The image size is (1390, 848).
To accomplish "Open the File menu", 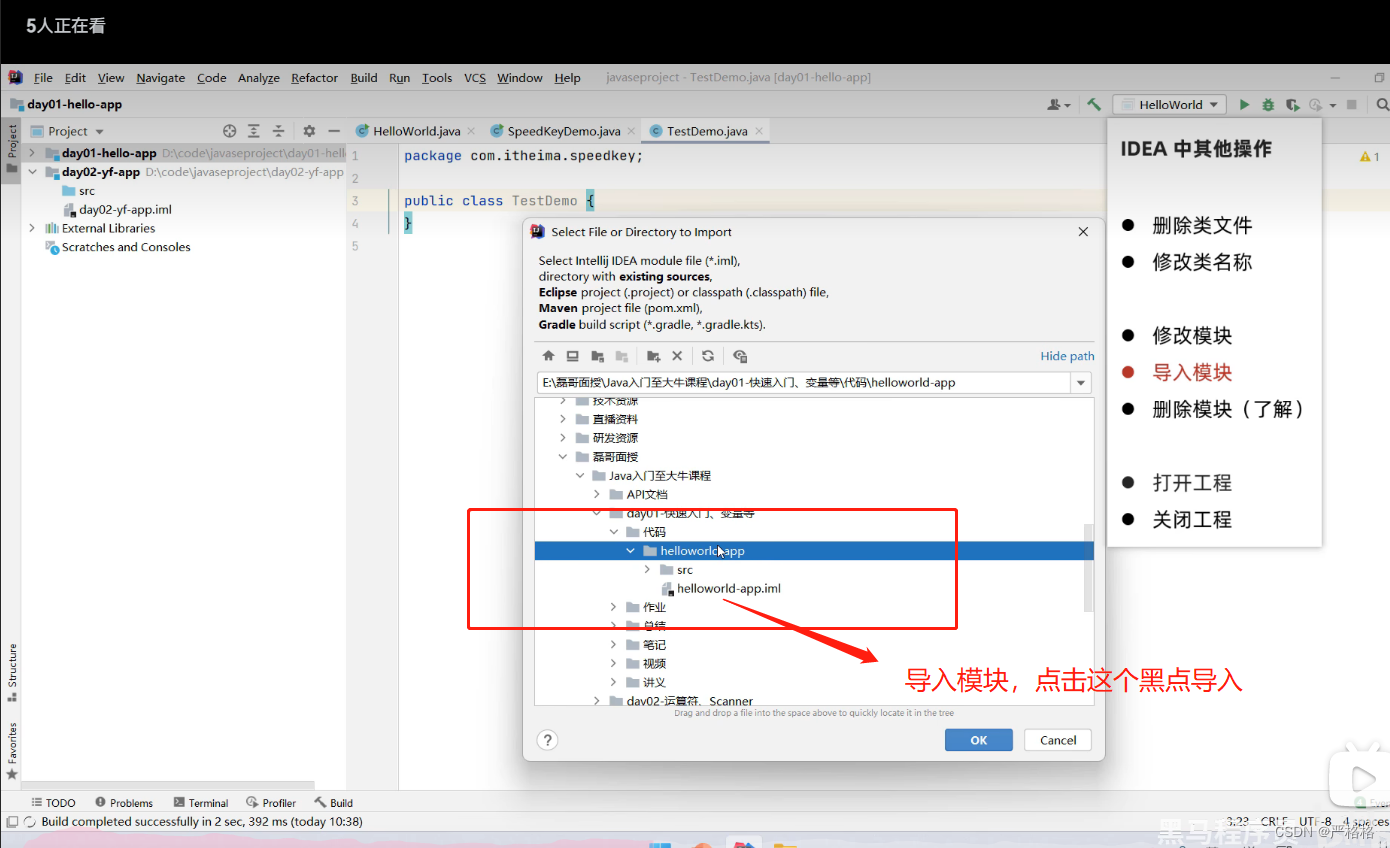I will tap(43, 78).
